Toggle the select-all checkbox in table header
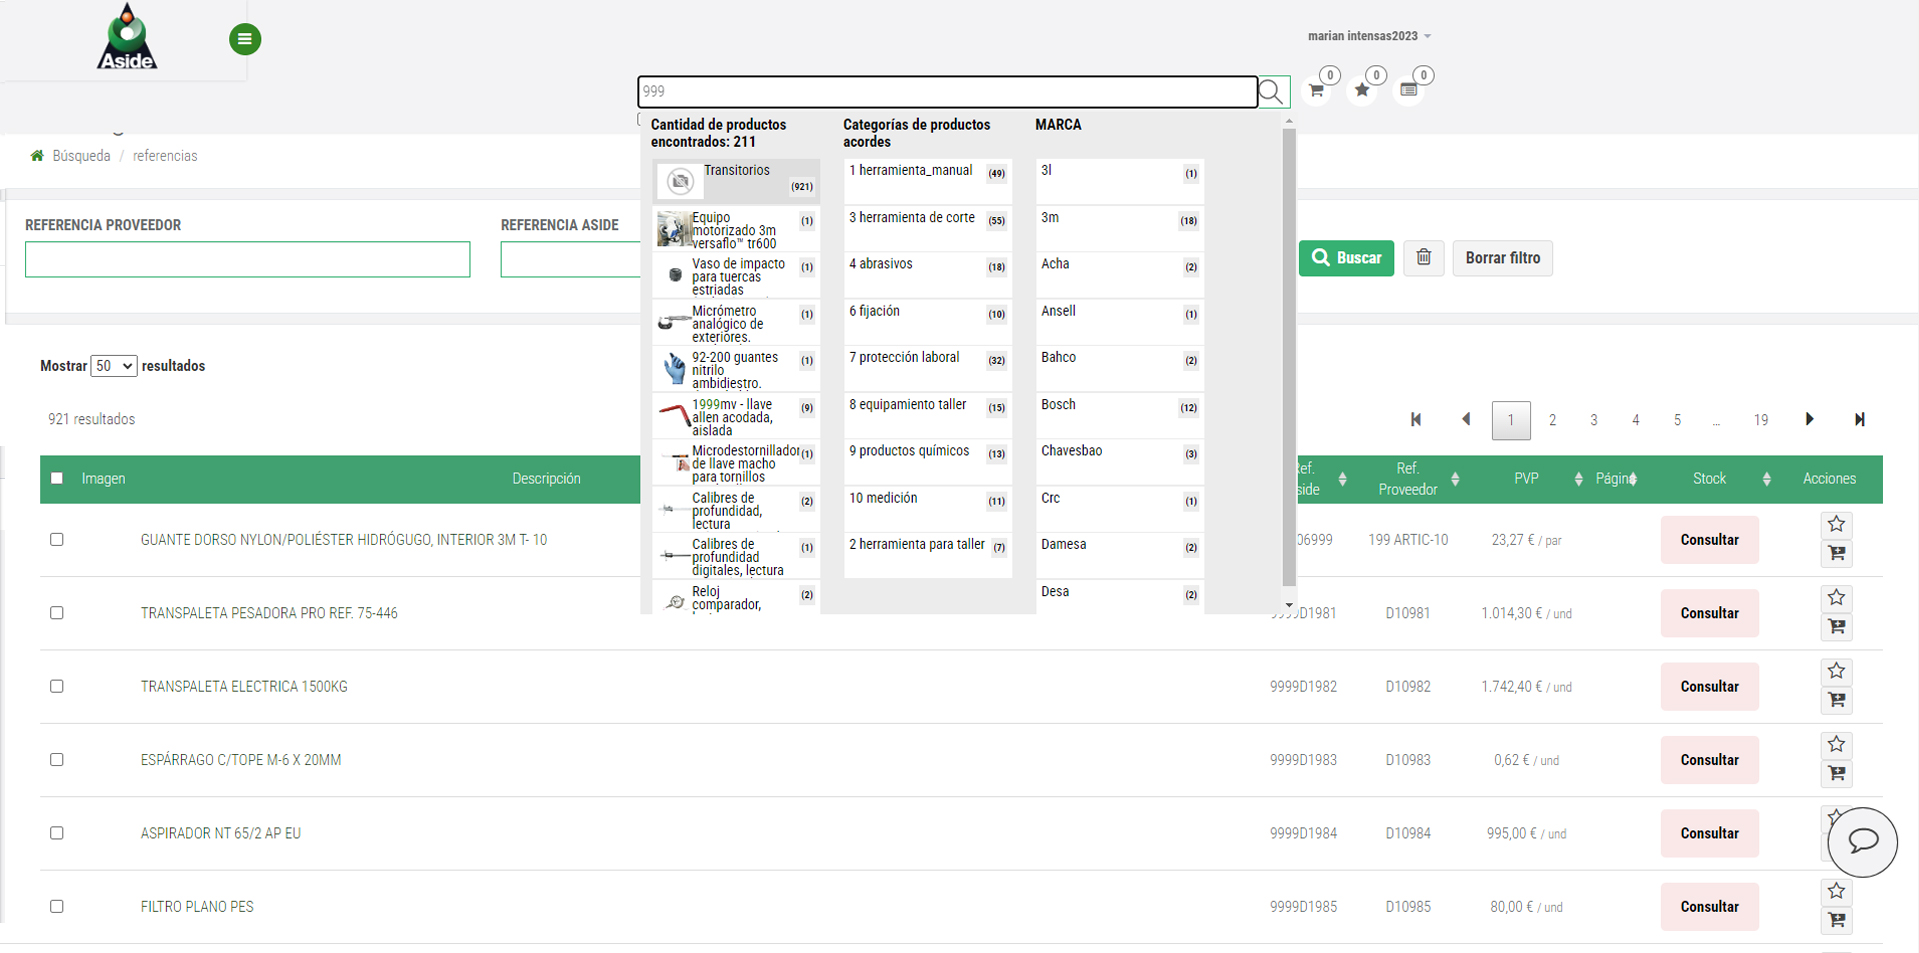The image size is (1919, 953). (57, 478)
